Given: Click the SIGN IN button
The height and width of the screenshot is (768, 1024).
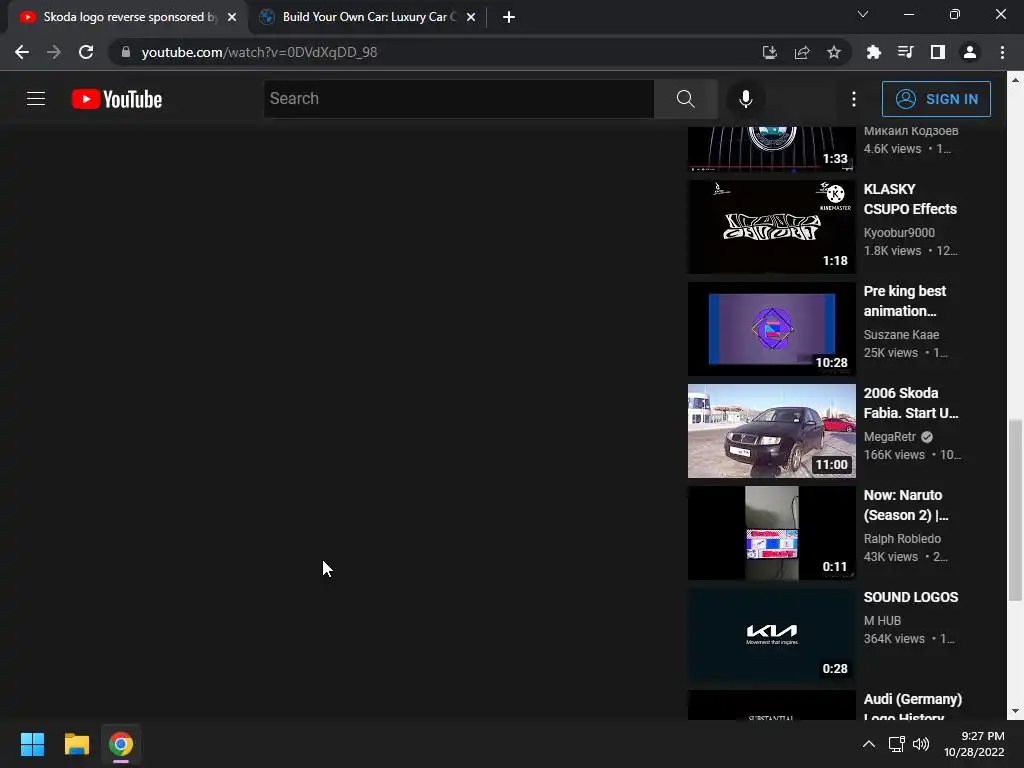Looking at the screenshot, I should (936, 99).
